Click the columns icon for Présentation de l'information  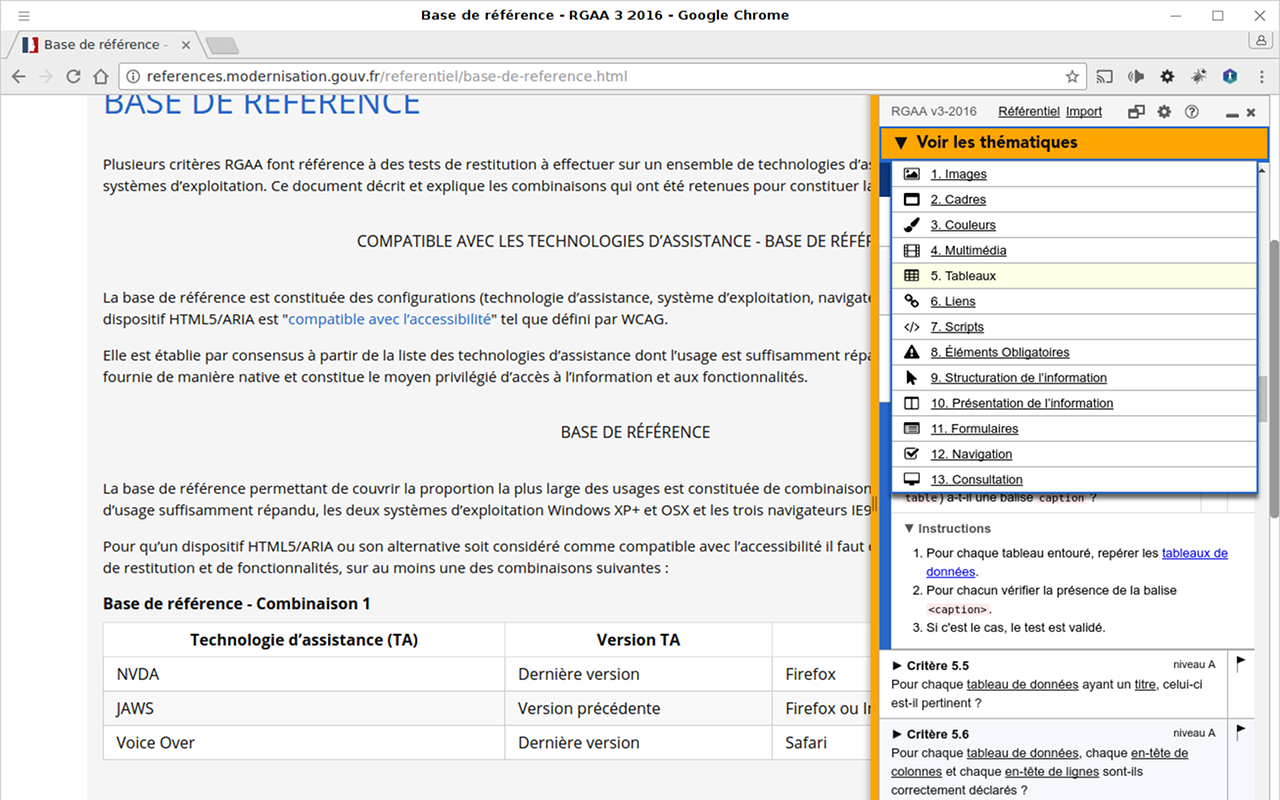coord(911,403)
